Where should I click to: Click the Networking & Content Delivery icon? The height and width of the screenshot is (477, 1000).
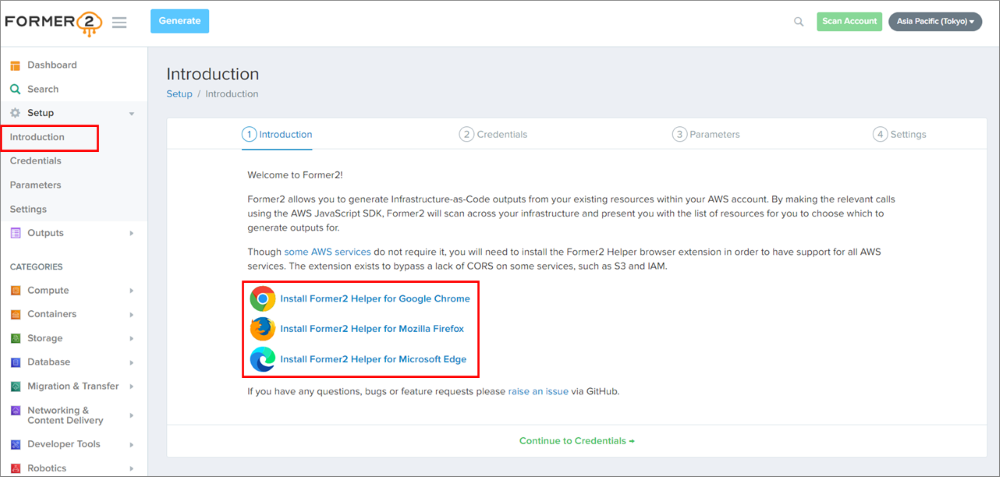point(15,411)
